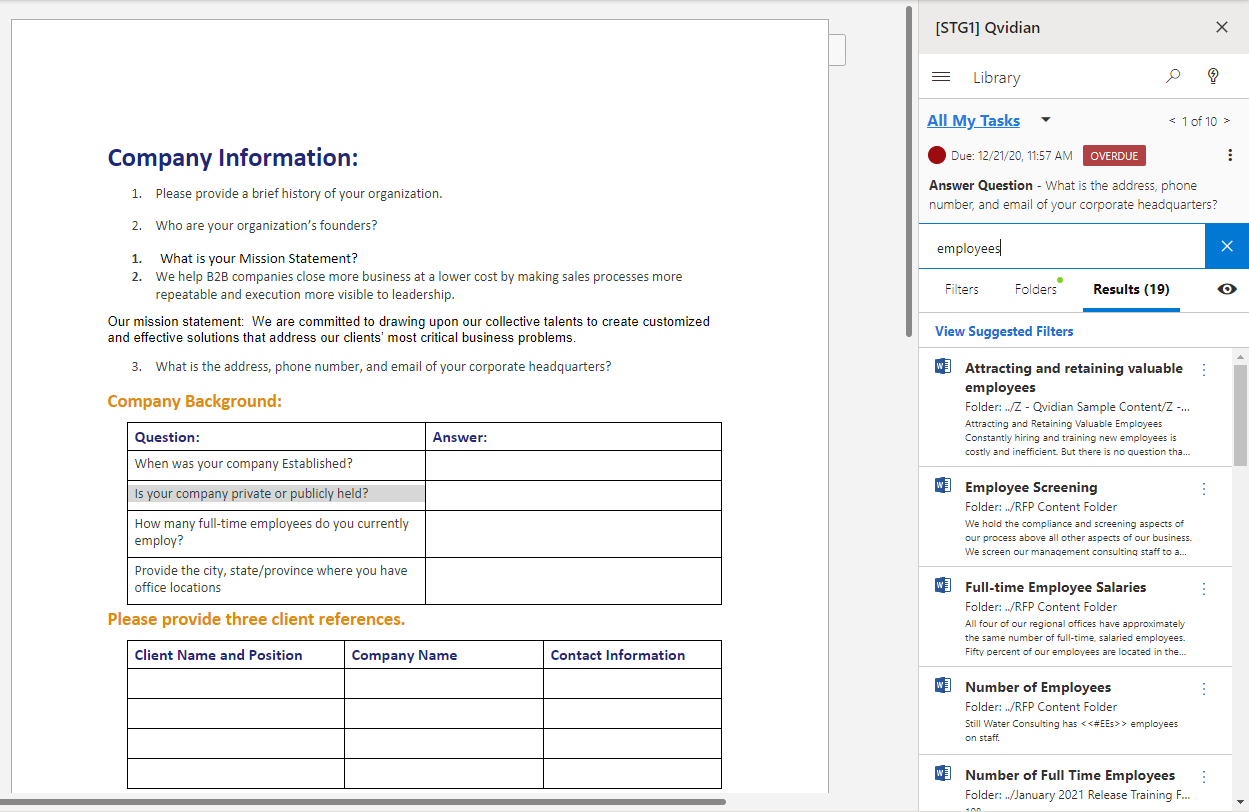
Task: Click 'When was your company Established?' cell
Action: pos(276,465)
